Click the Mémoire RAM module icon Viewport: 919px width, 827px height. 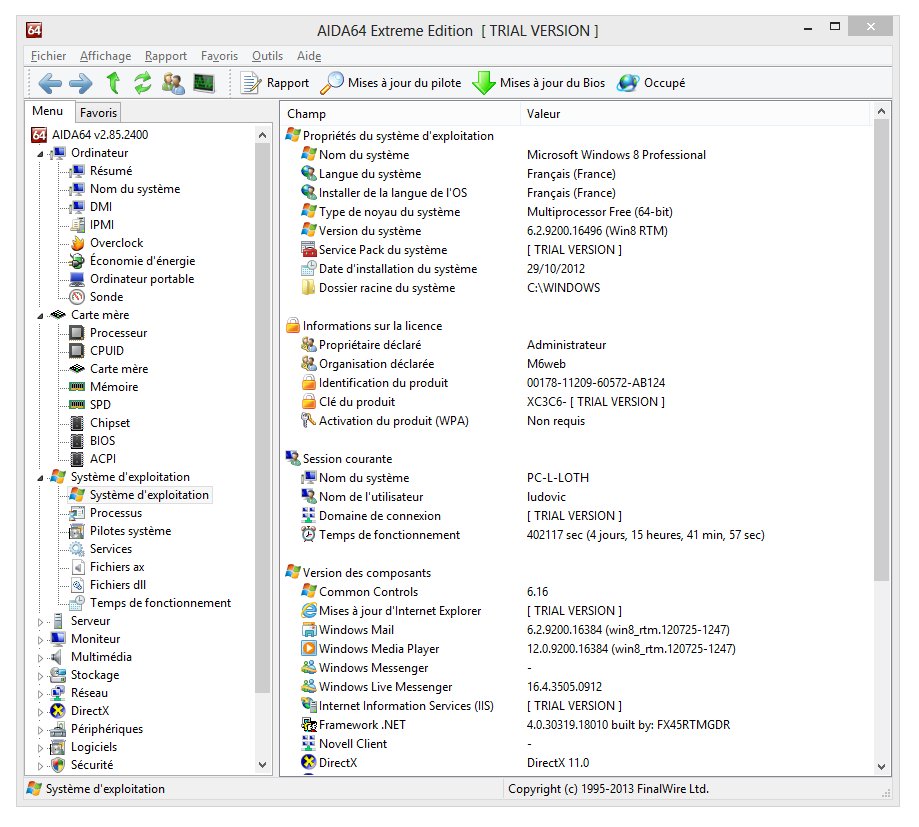click(x=77, y=386)
